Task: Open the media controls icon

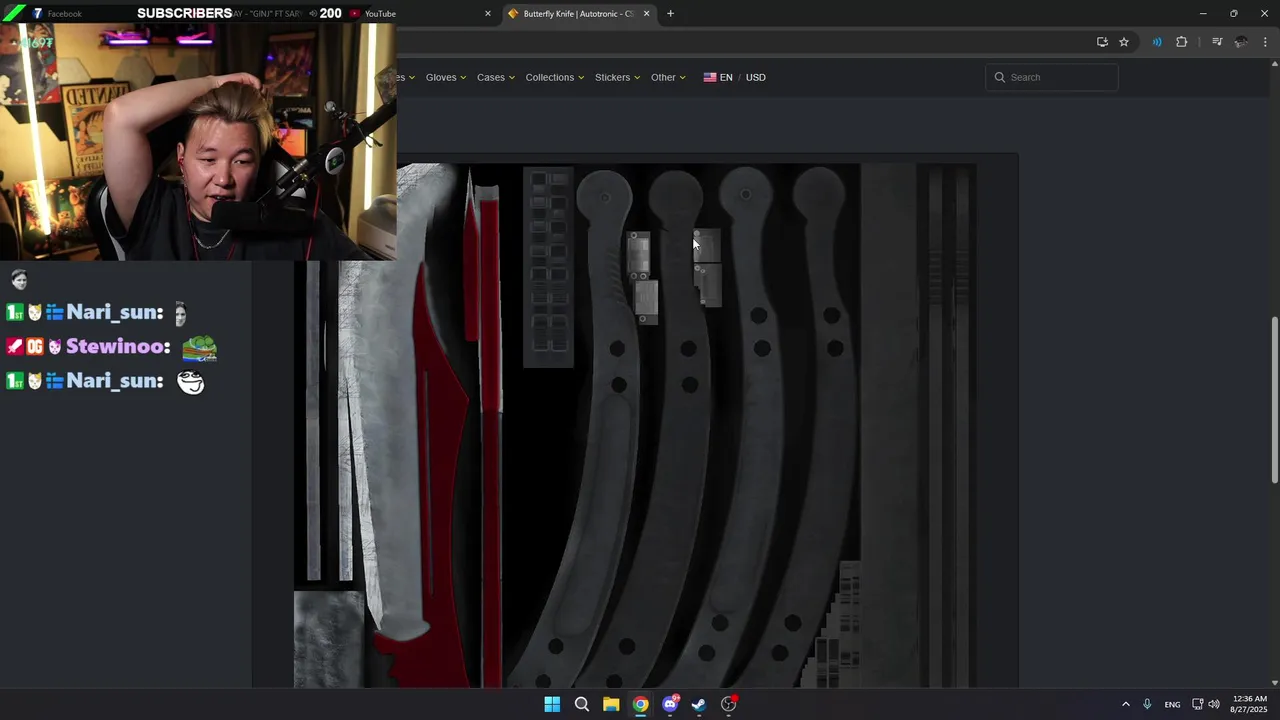Action: 1217,42
